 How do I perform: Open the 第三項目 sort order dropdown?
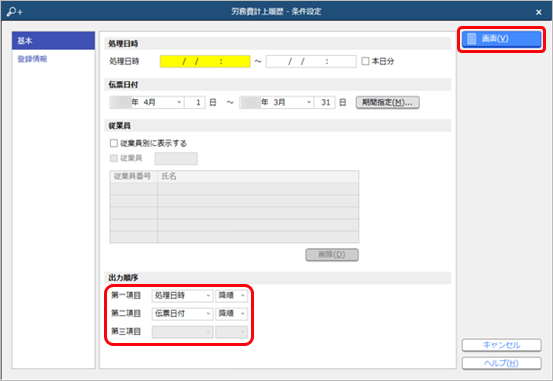click(231, 332)
